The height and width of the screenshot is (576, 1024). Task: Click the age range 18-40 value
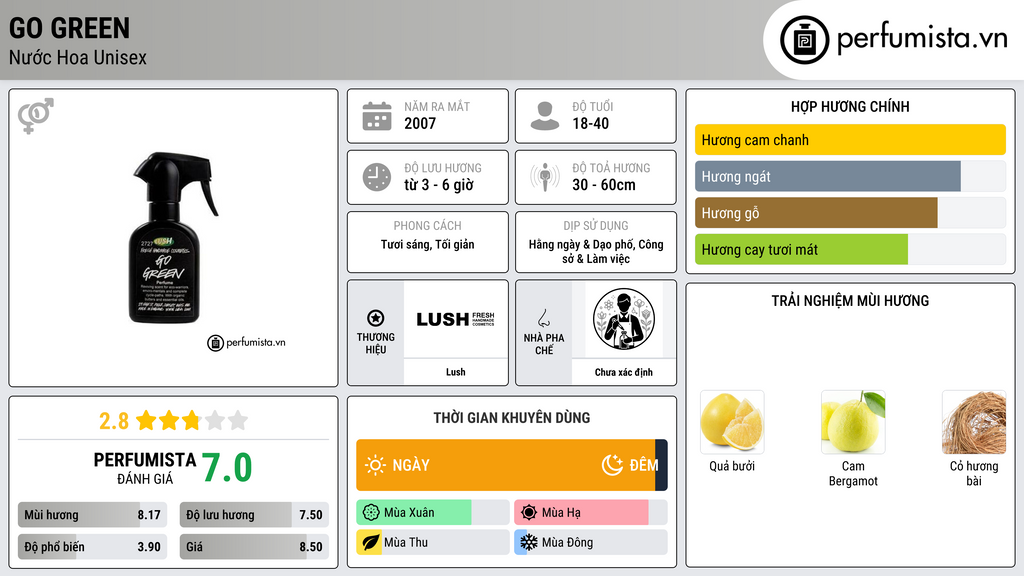590,123
